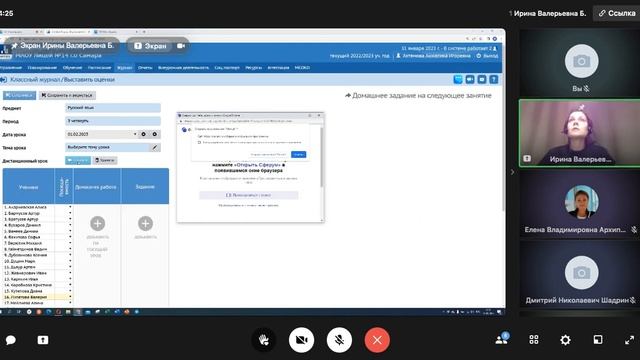640x360 pixels.
Task: Open the Обучение menu in the shared screen
Action: coord(72,68)
